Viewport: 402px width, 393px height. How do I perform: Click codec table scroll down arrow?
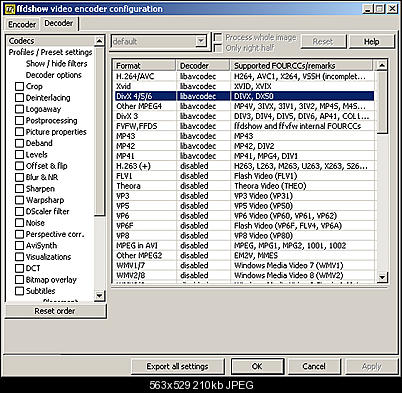pyautogui.click(x=382, y=277)
